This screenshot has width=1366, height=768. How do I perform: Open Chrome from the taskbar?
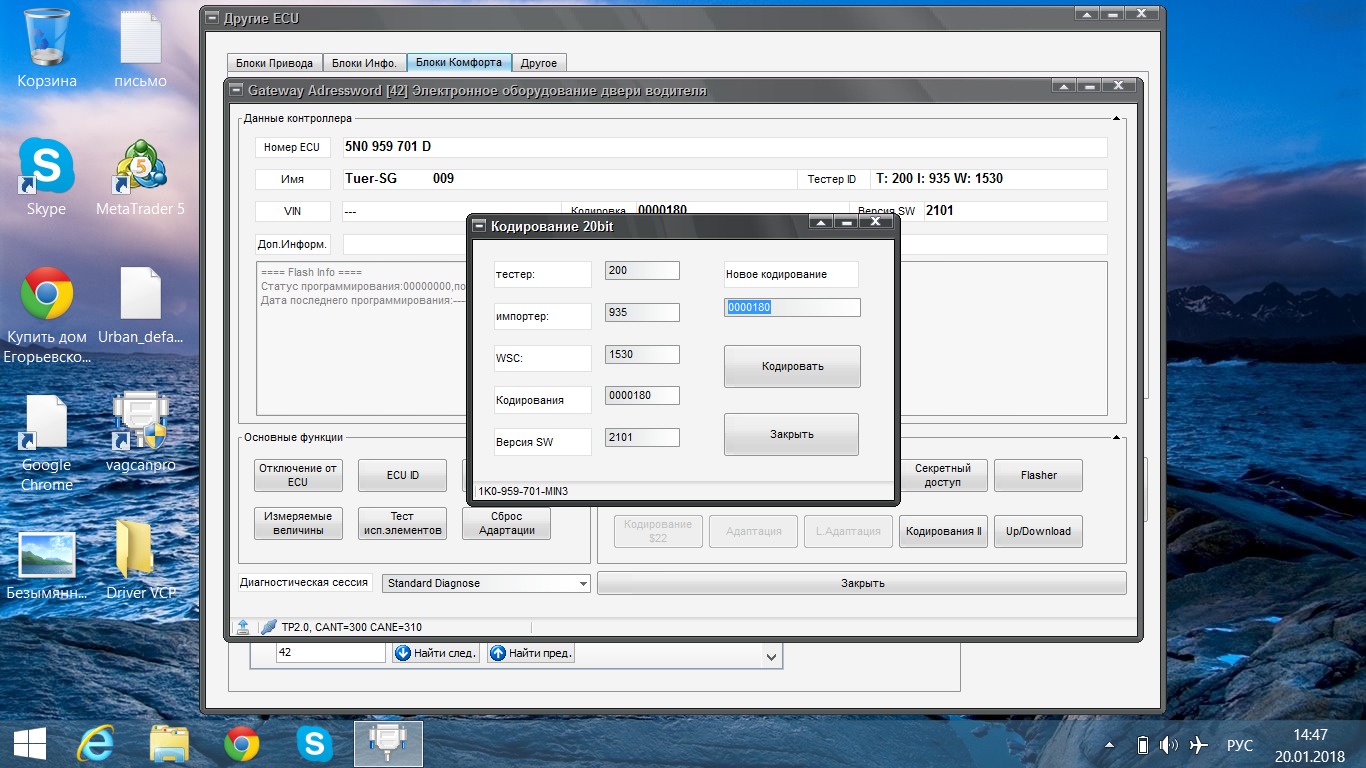click(x=242, y=744)
